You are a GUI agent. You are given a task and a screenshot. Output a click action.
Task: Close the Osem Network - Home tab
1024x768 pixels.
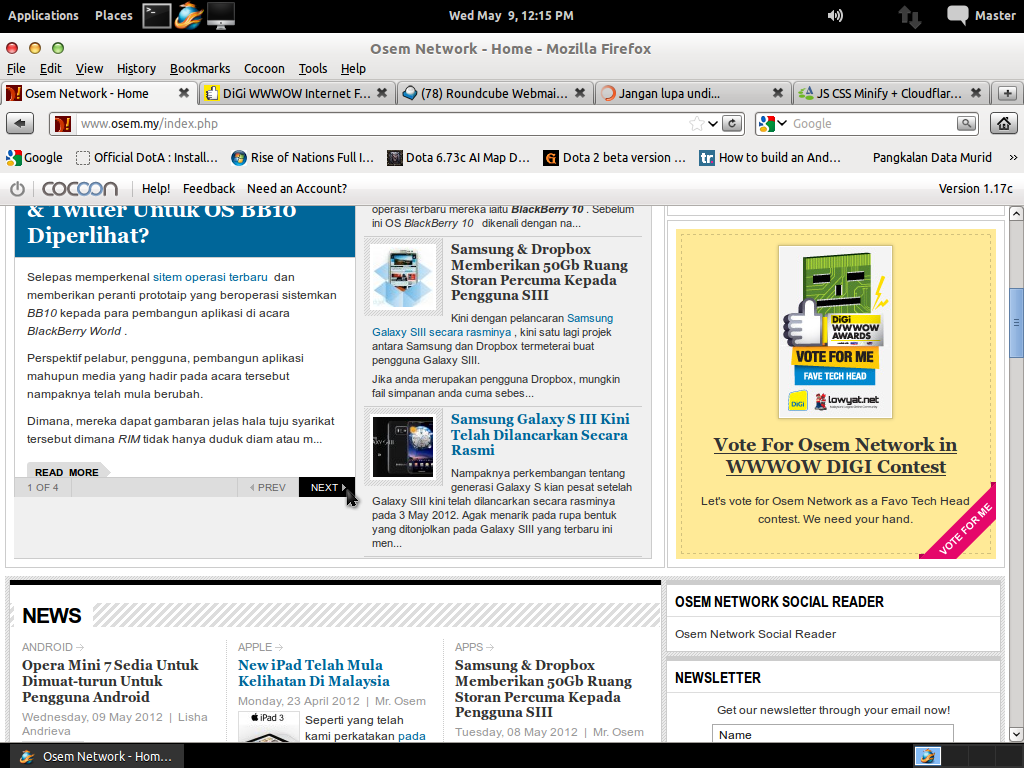point(184,93)
